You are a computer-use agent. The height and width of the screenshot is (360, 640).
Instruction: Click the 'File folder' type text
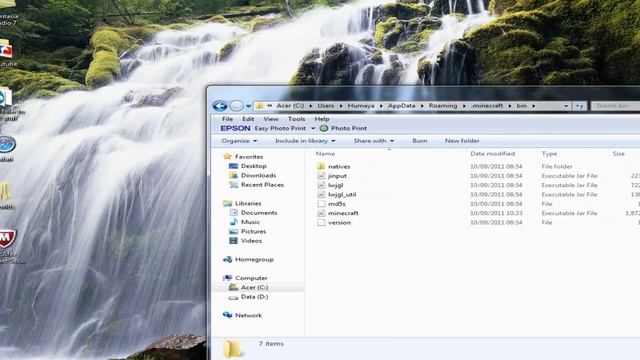pos(557,167)
